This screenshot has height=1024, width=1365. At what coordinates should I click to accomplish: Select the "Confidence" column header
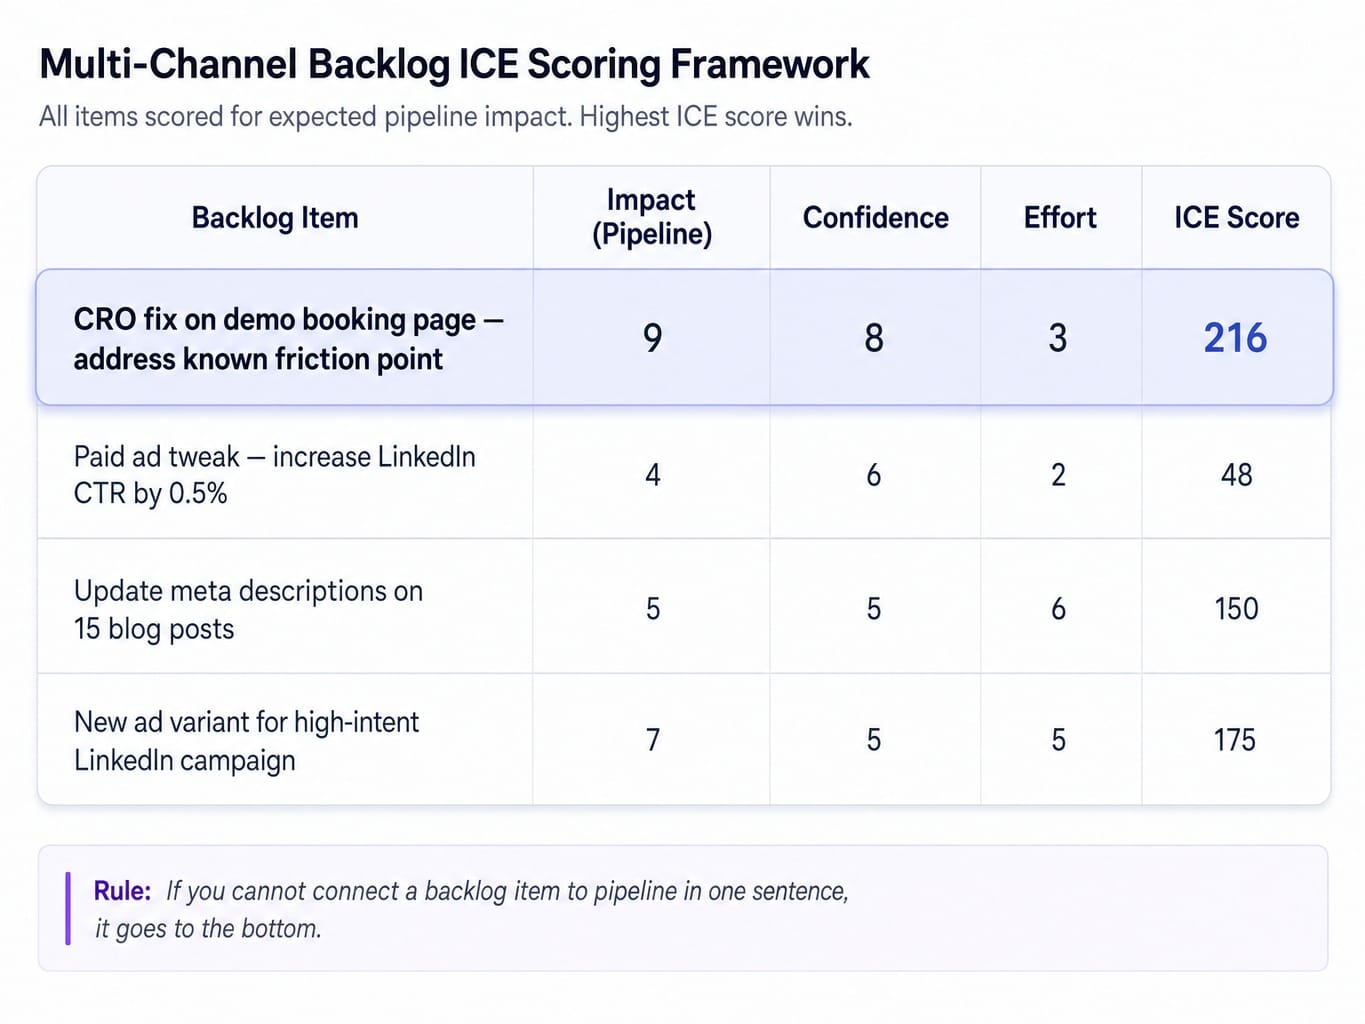[x=875, y=218]
